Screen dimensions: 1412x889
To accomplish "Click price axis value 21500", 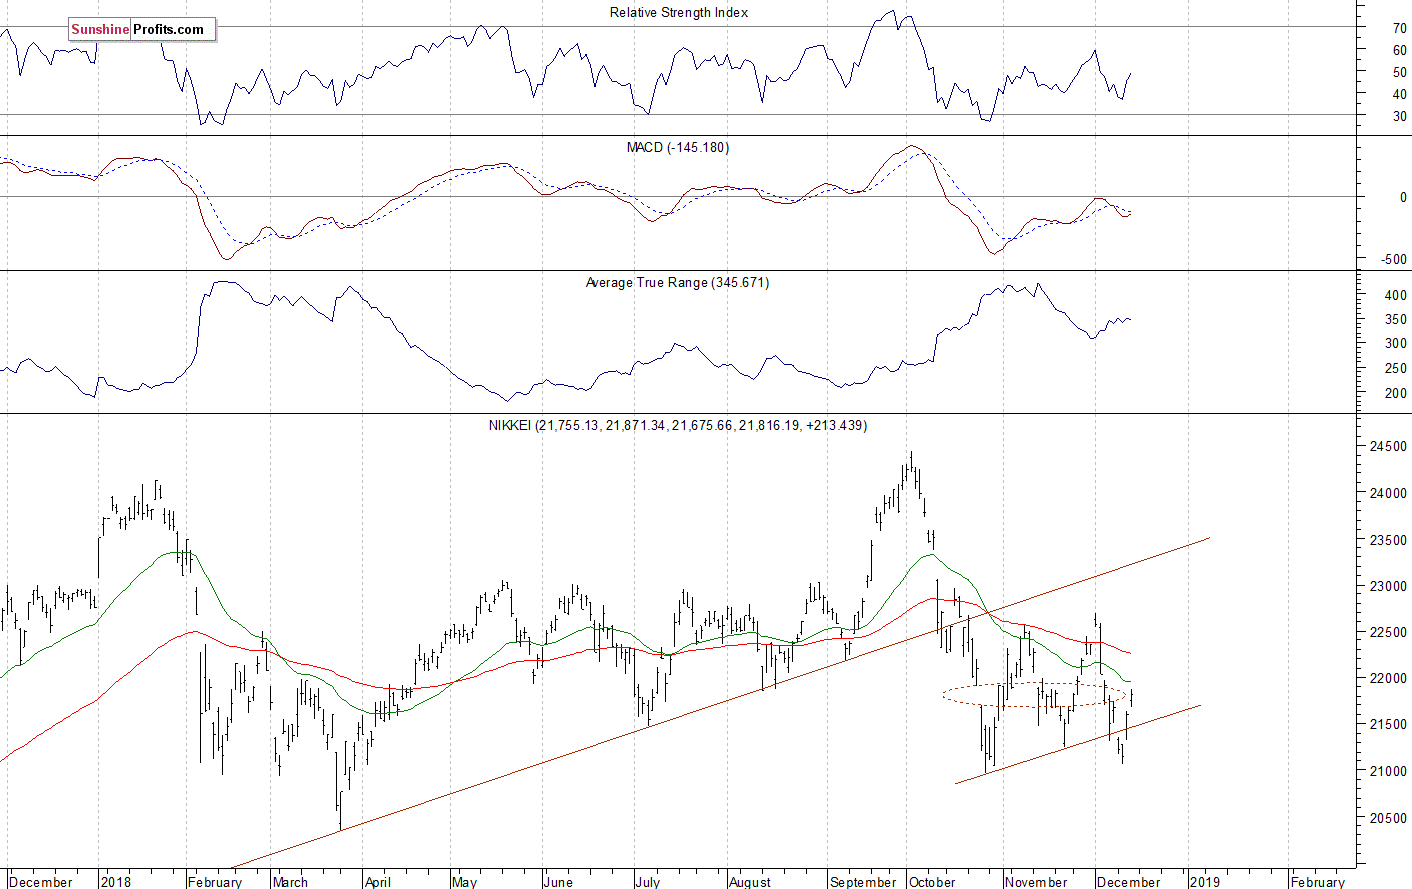I will (1388, 725).
